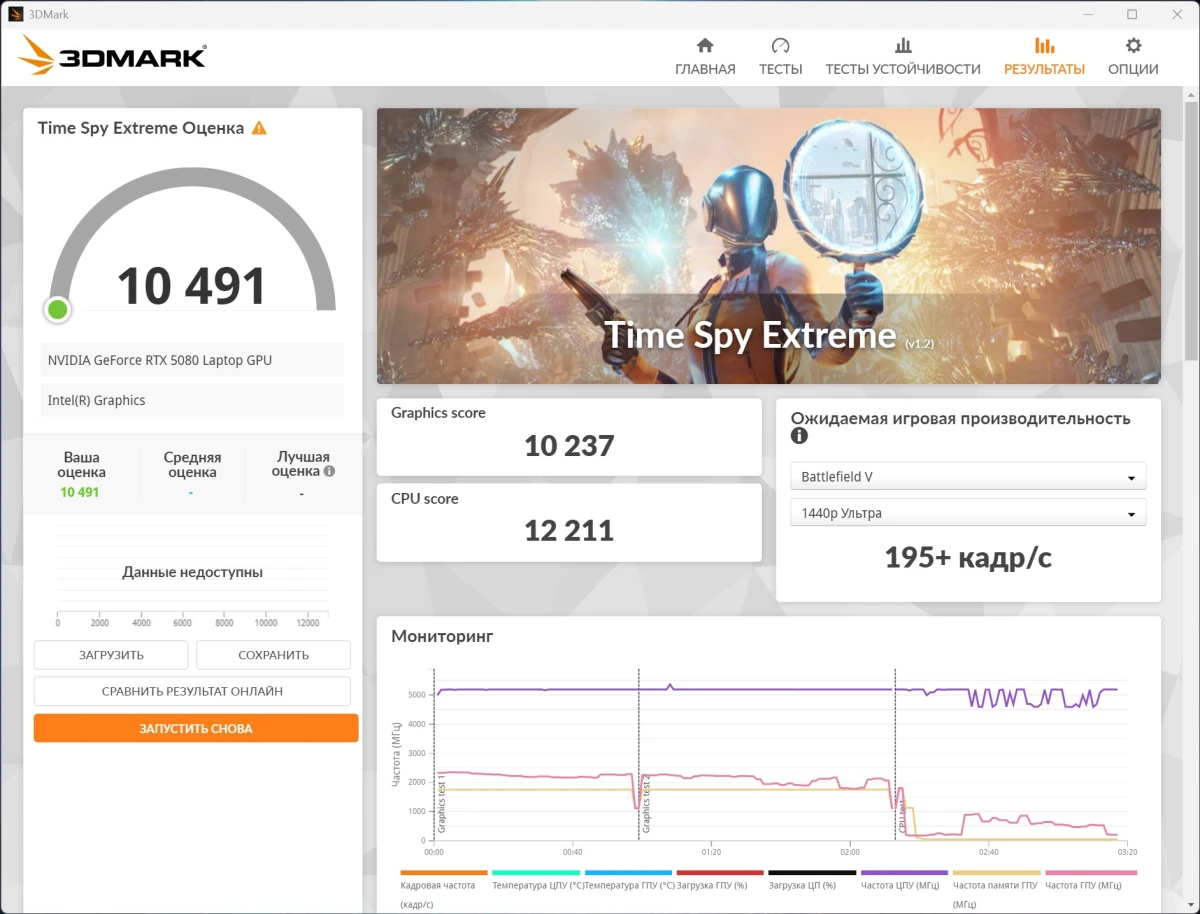Toggle the red Загрузка ГПУ legend swatch

(x=720, y=873)
